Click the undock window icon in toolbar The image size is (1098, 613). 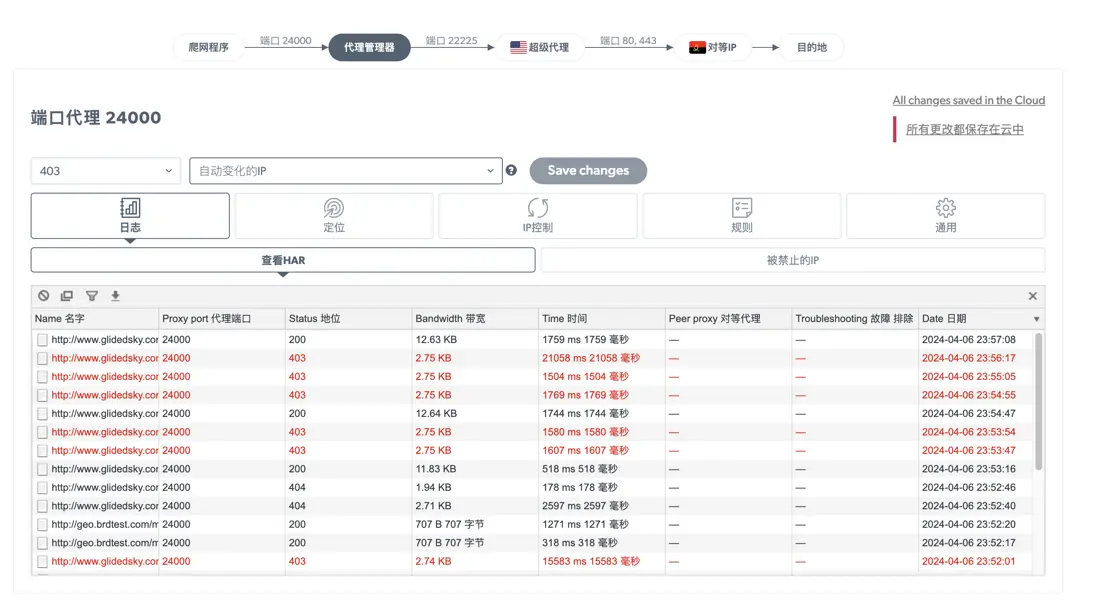[67, 296]
